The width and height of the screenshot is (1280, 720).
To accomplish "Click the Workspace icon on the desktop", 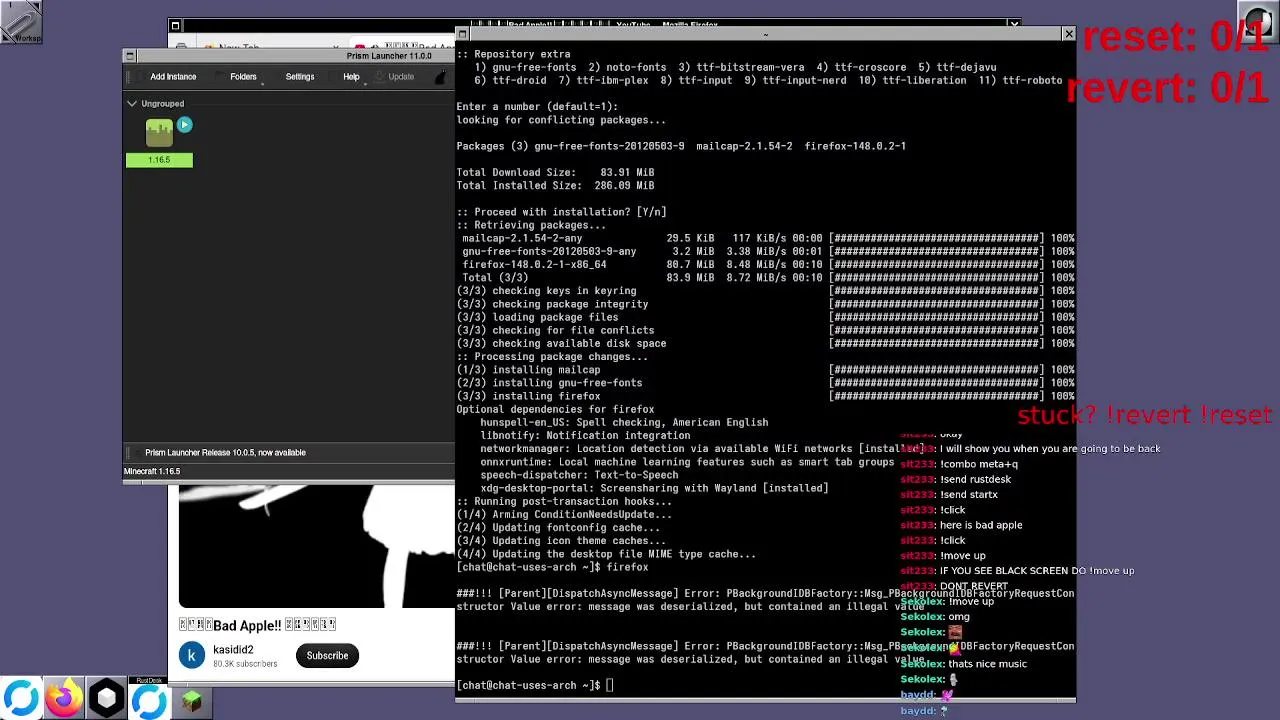I will 21,22.
